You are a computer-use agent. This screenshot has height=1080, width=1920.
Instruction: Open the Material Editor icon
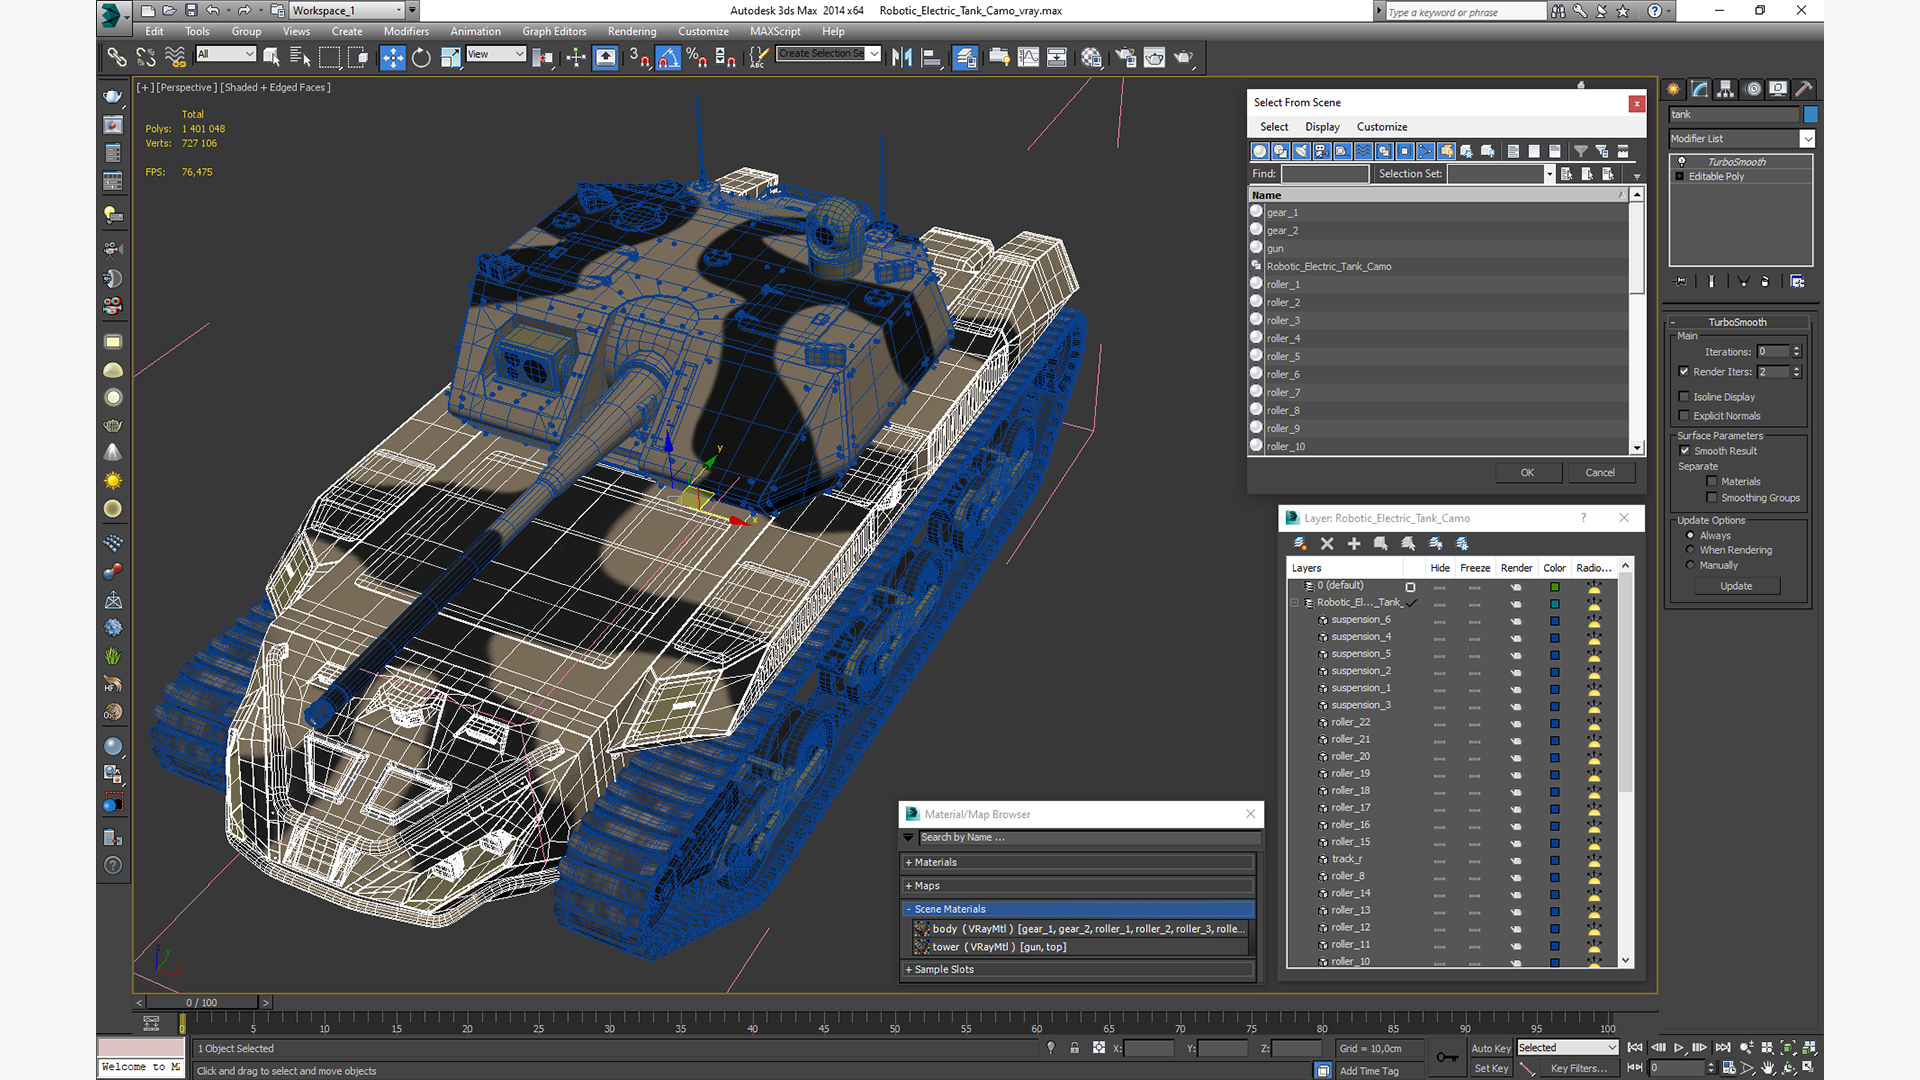pyautogui.click(x=1092, y=58)
